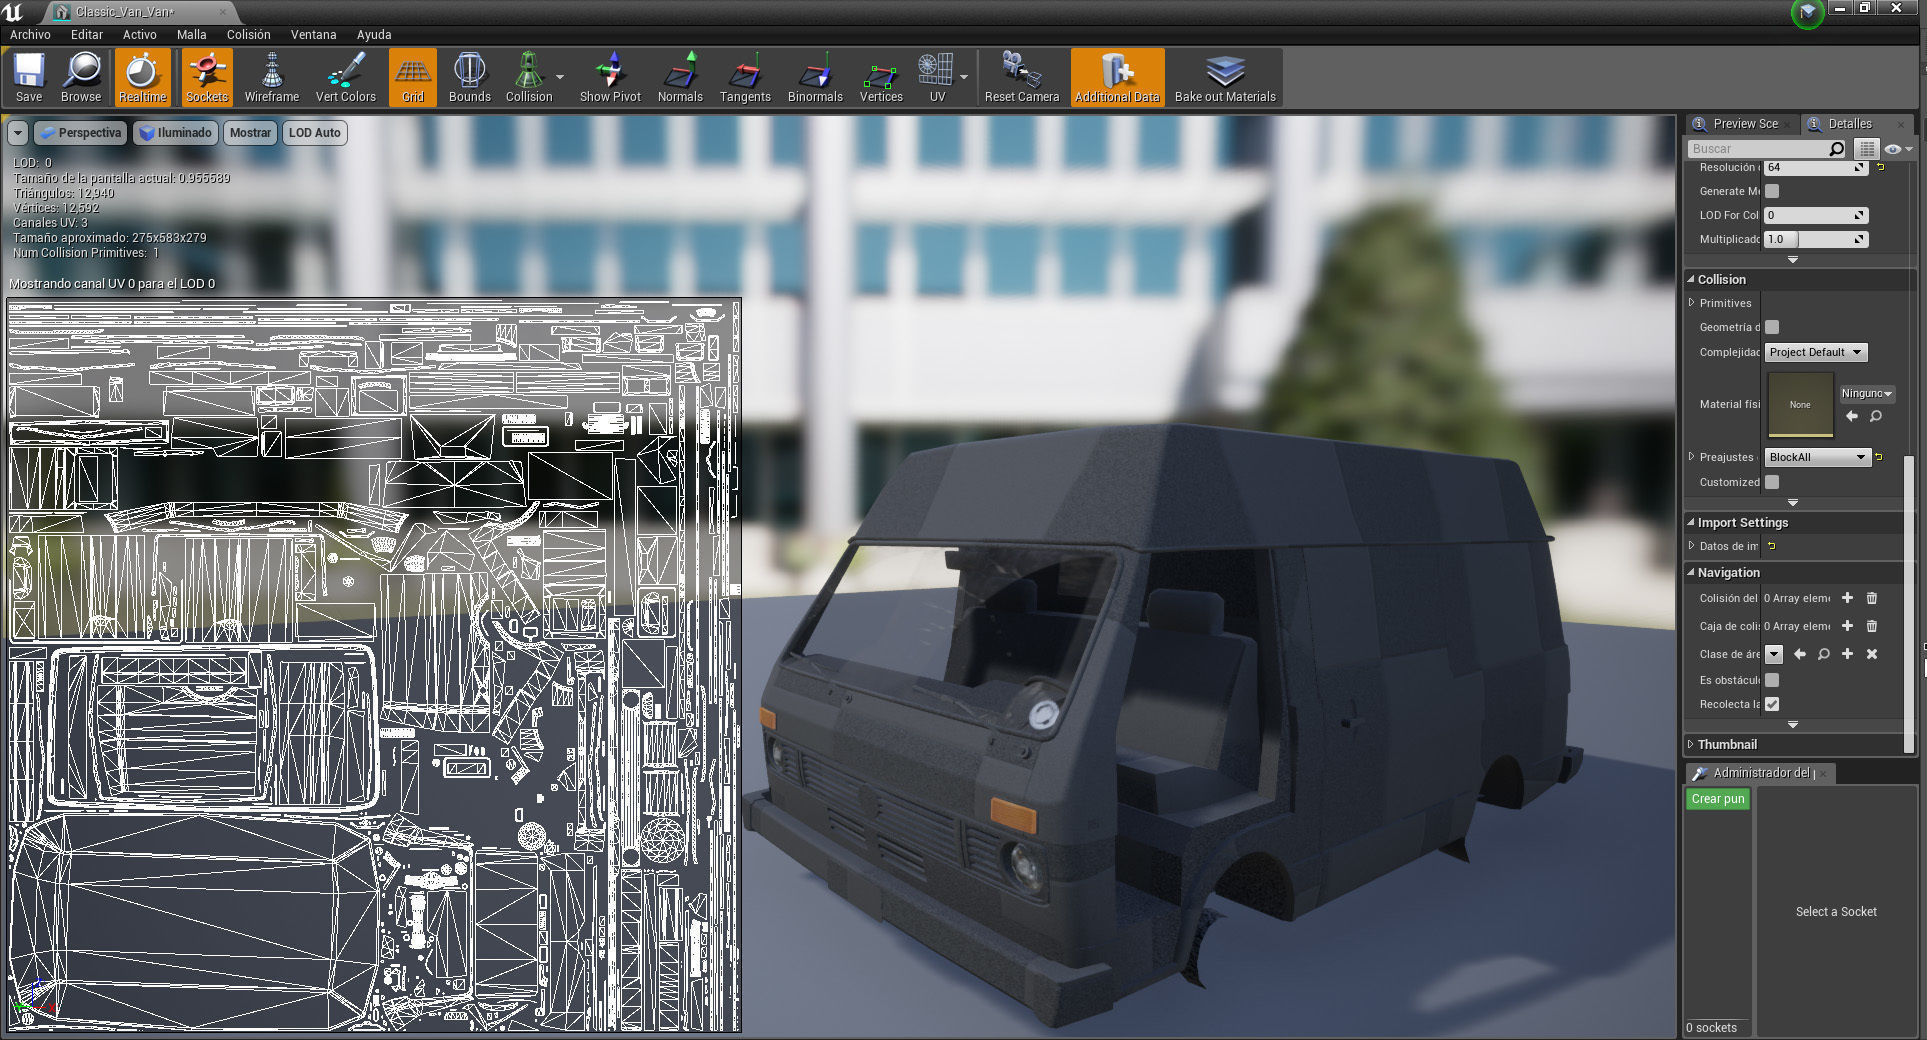Screen dimensions: 1927x1040
Task: Display Binormals on the mesh
Action: coord(815,77)
